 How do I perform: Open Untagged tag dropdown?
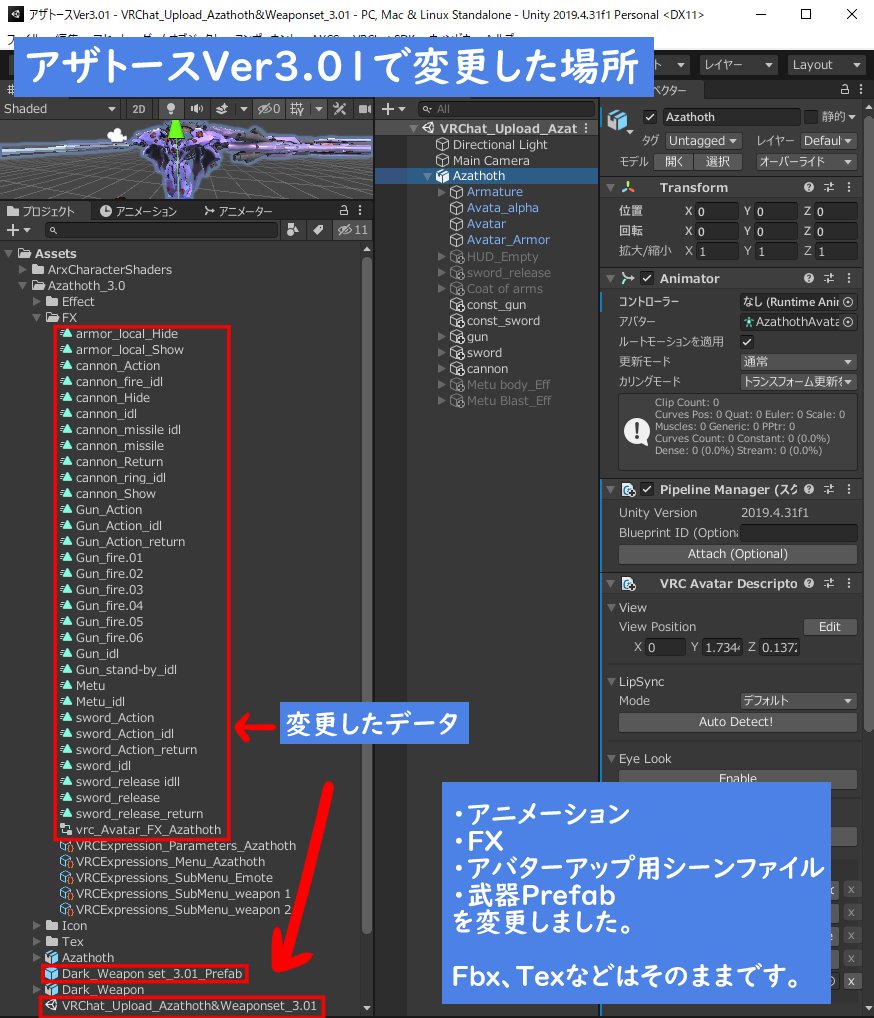[703, 141]
